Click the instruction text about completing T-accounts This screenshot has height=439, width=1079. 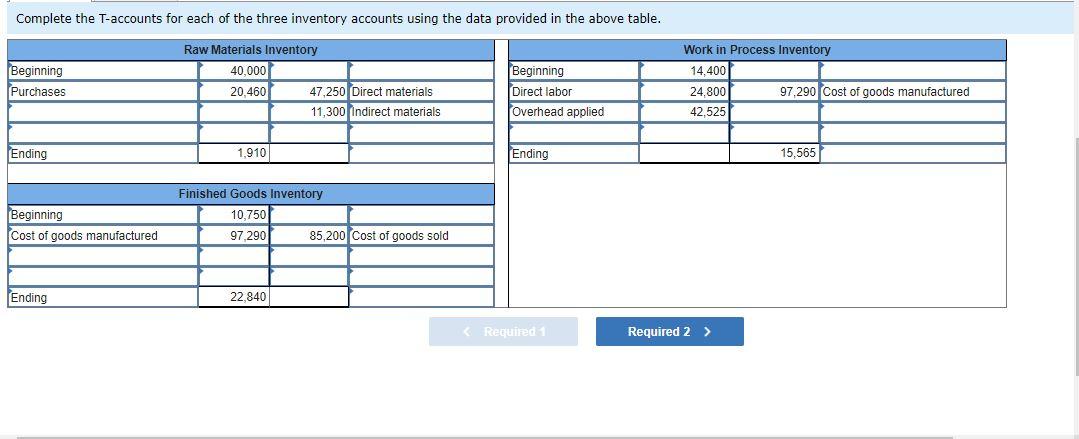click(338, 19)
